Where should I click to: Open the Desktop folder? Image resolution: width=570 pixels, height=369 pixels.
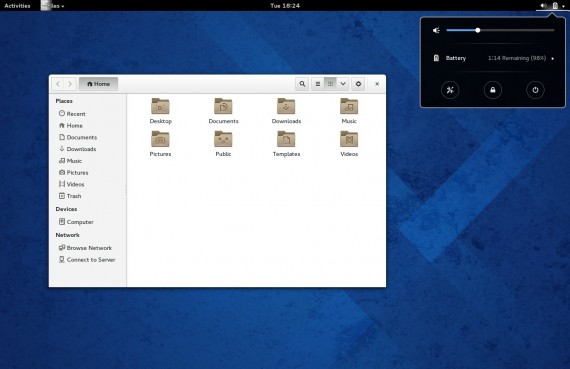[x=160, y=111]
